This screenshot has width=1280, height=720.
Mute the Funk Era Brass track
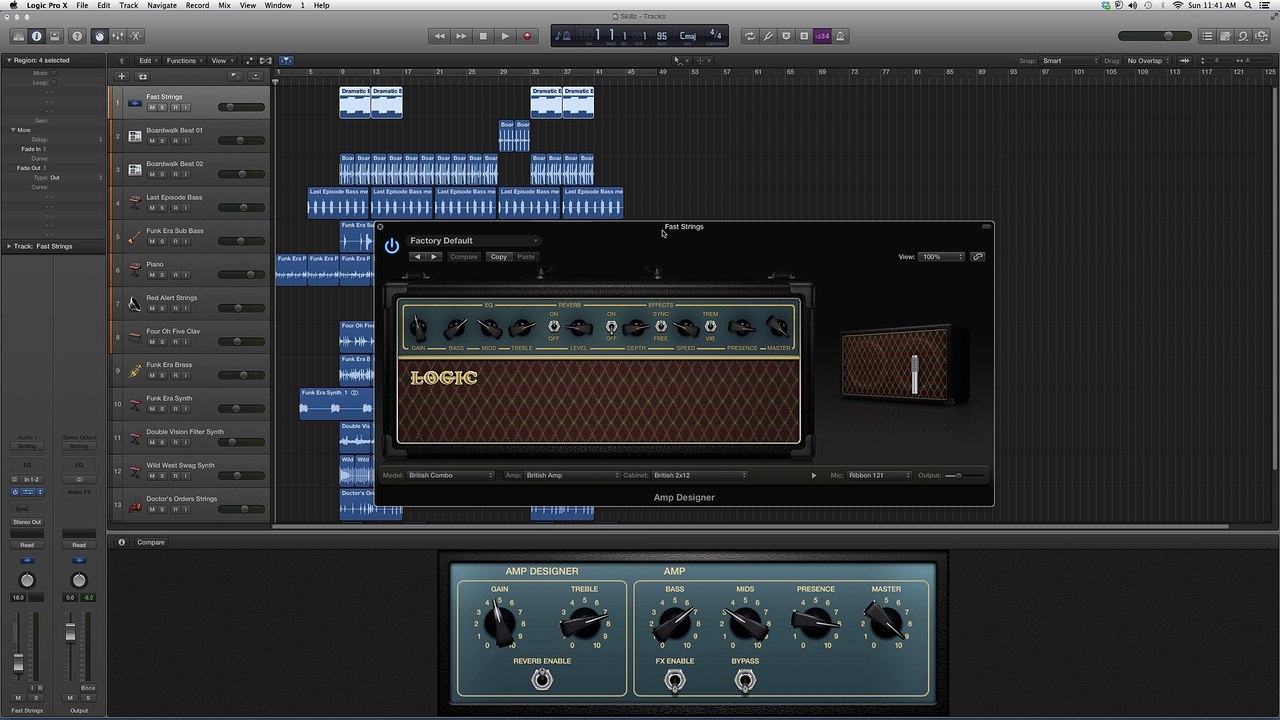(152, 375)
